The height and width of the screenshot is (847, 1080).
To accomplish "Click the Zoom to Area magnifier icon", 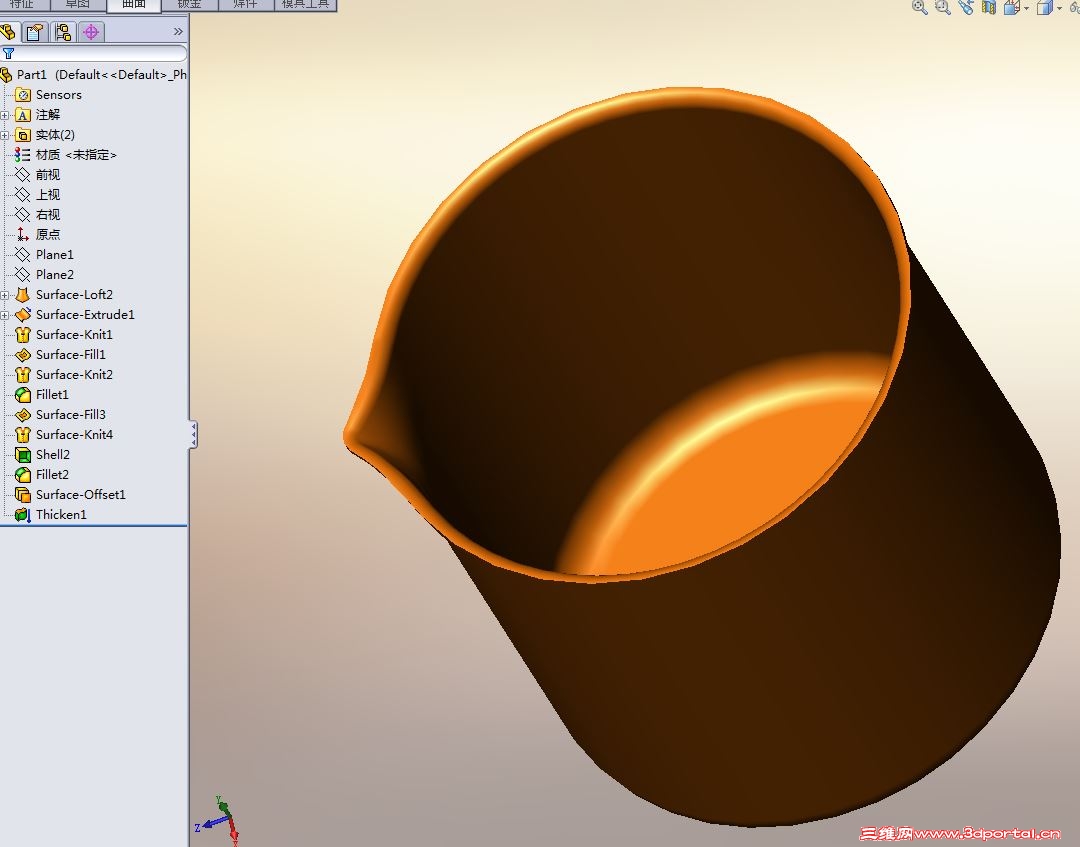I will [943, 7].
